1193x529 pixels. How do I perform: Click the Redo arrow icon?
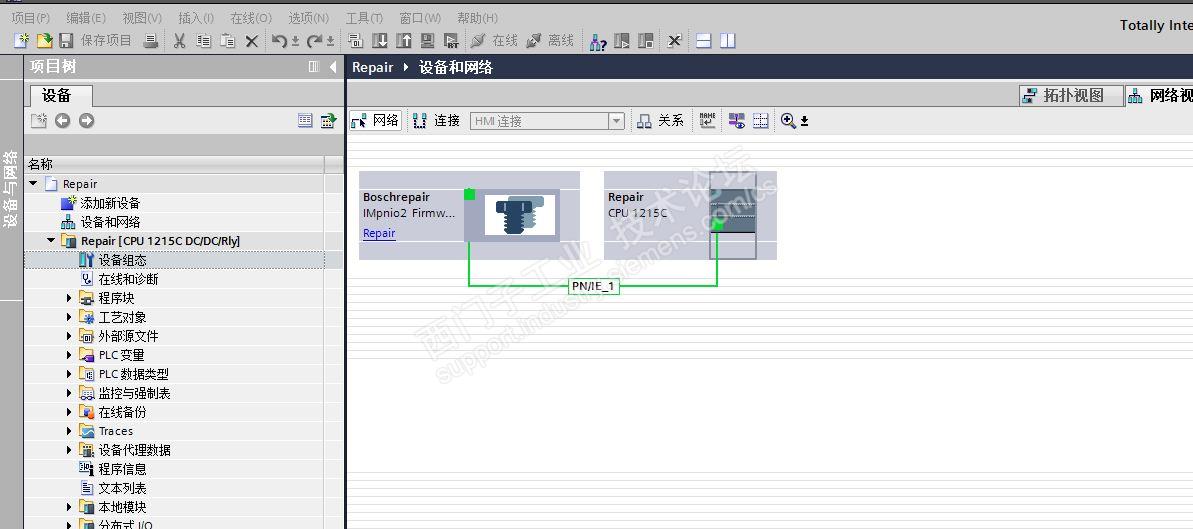click(x=314, y=41)
